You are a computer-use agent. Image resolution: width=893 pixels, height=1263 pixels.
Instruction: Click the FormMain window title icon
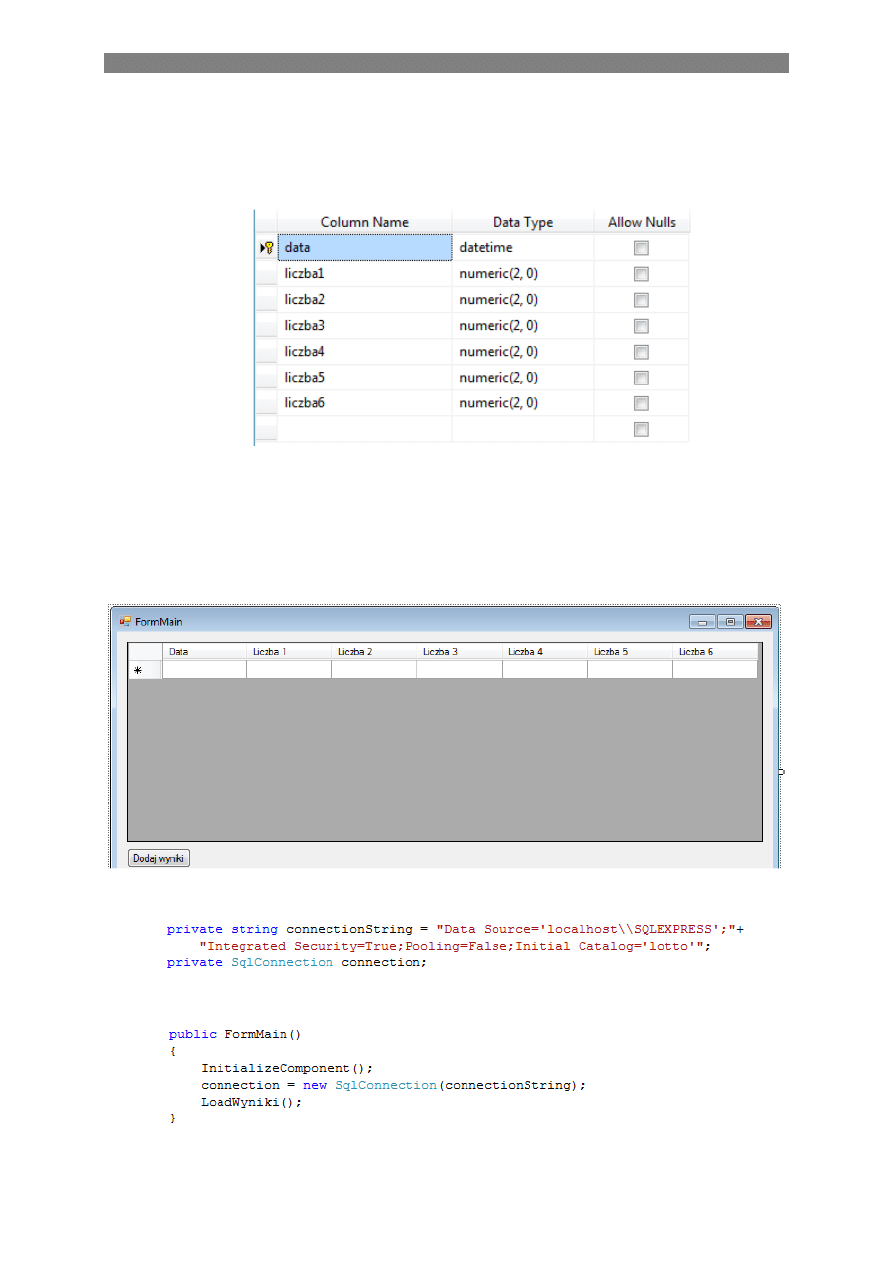pyautogui.click(x=126, y=621)
